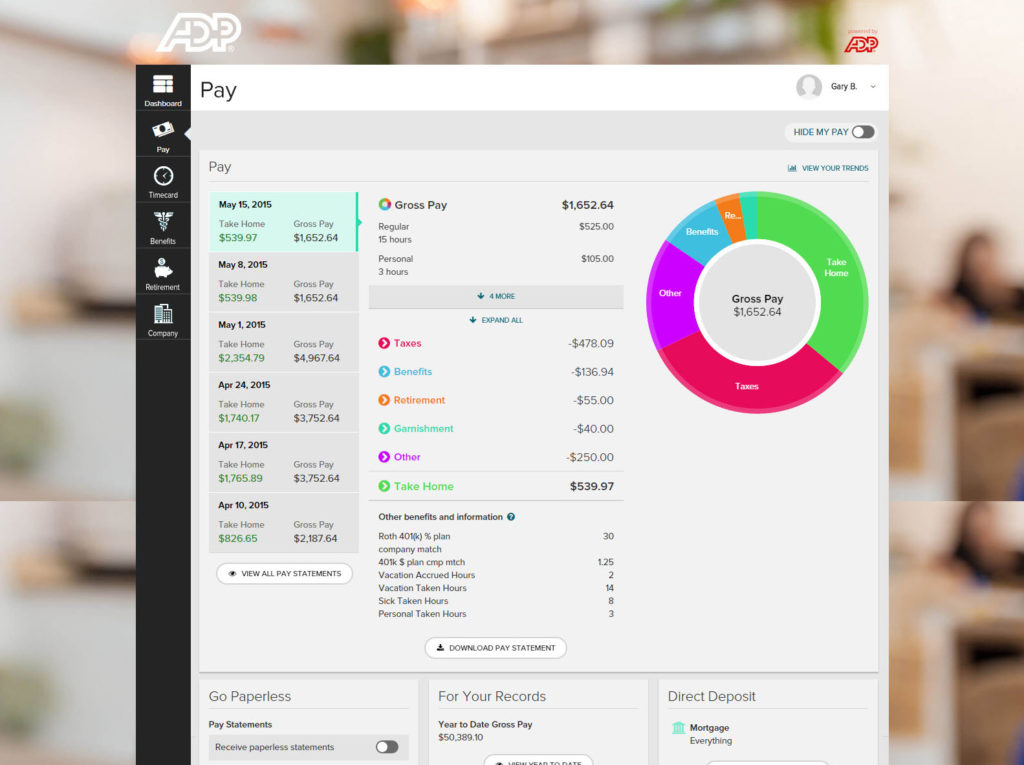
Task: Navigate to the Dashboard menu item
Action: tap(162, 90)
